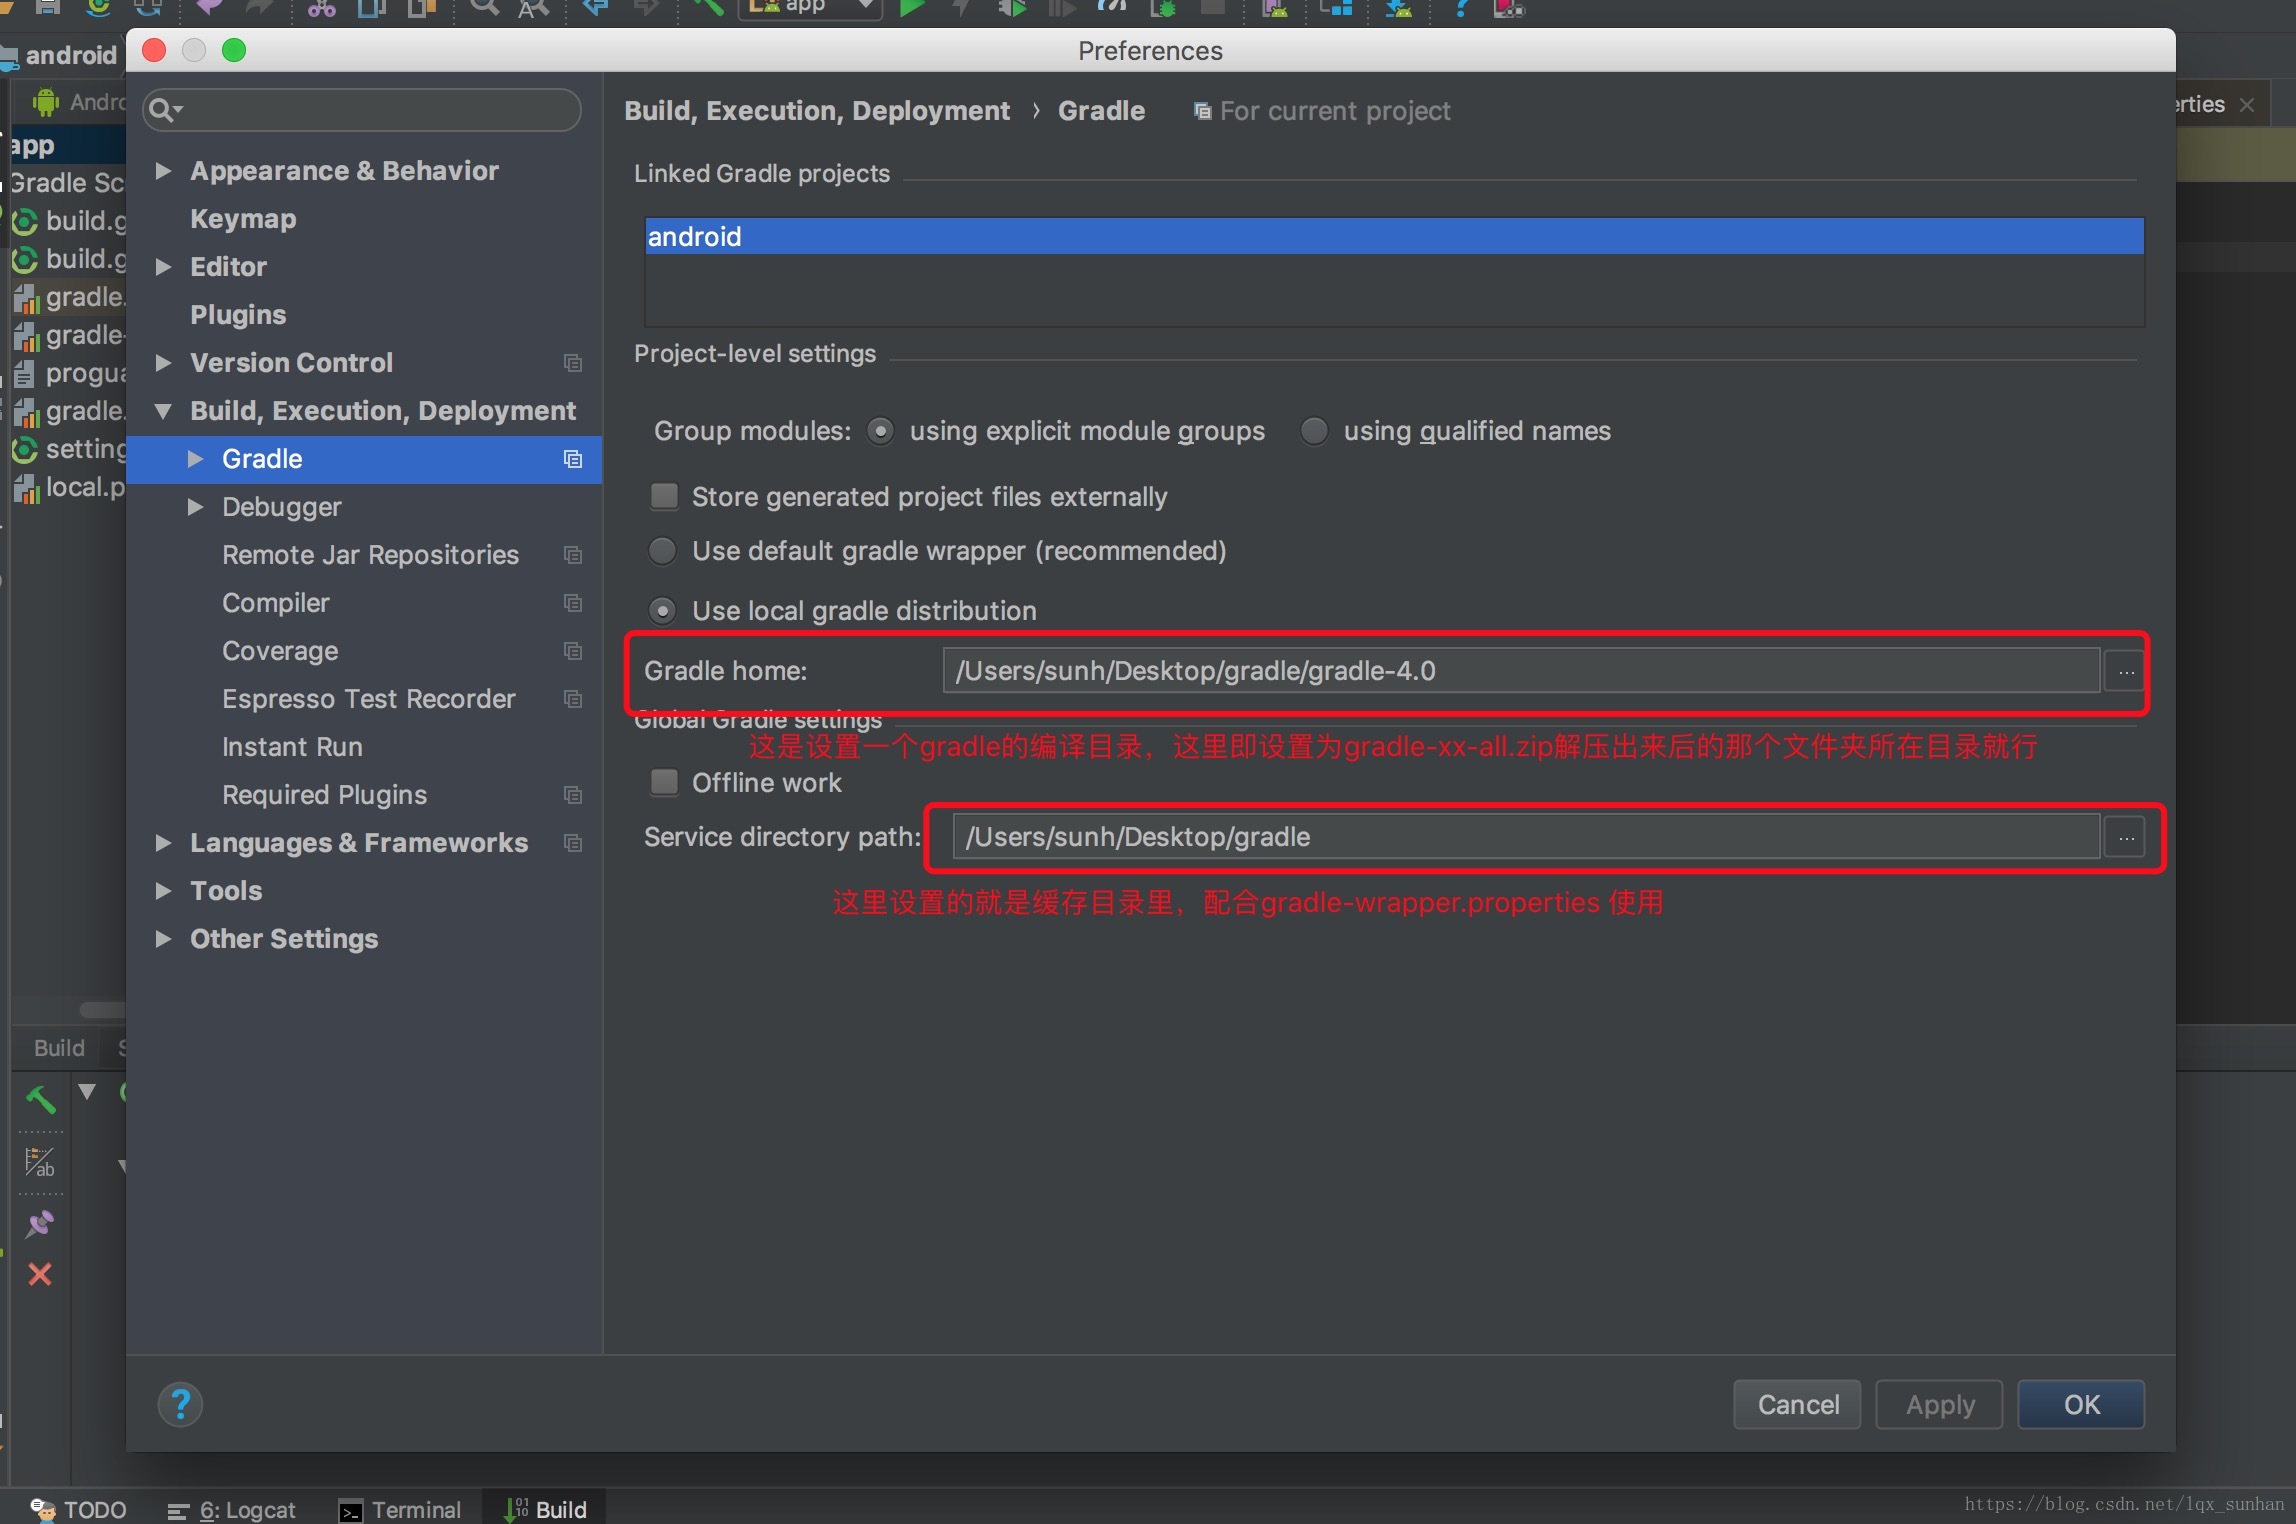Click green hammer icon in Build panel

(x=40, y=1099)
